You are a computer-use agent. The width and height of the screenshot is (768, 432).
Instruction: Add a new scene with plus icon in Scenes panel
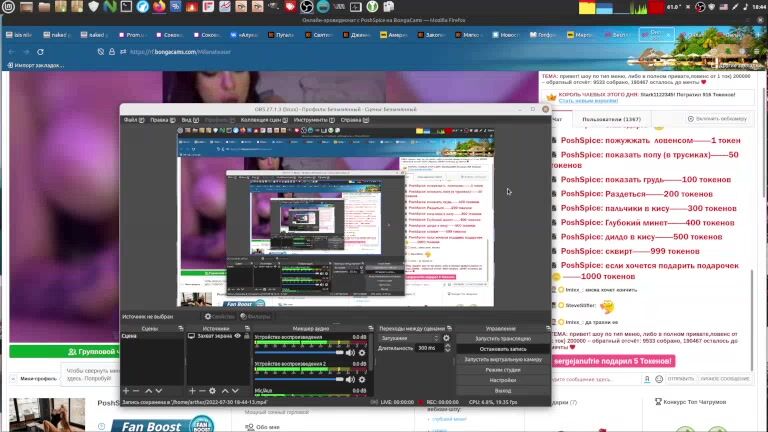pos(125,391)
